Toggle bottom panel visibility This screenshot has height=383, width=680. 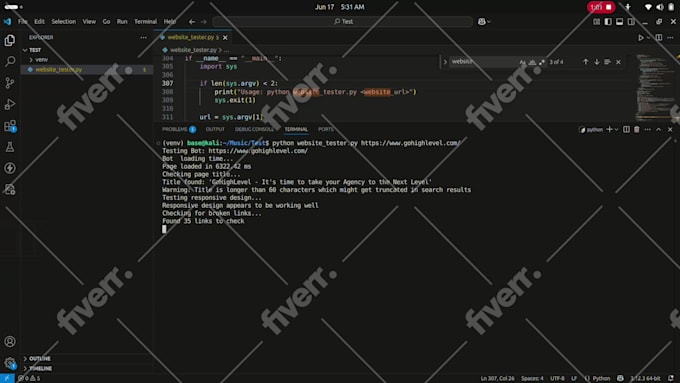coord(619,21)
